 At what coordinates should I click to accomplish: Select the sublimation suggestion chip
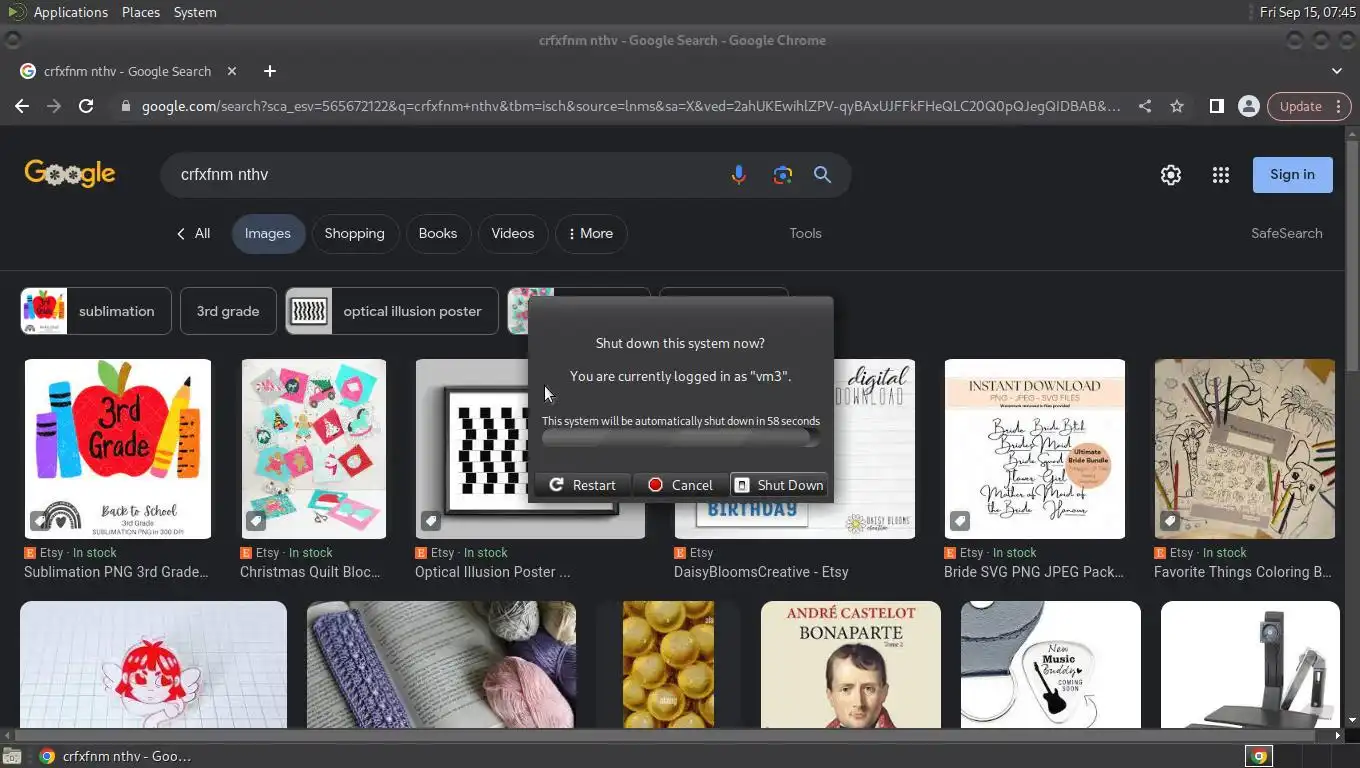click(x=96, y=311)
